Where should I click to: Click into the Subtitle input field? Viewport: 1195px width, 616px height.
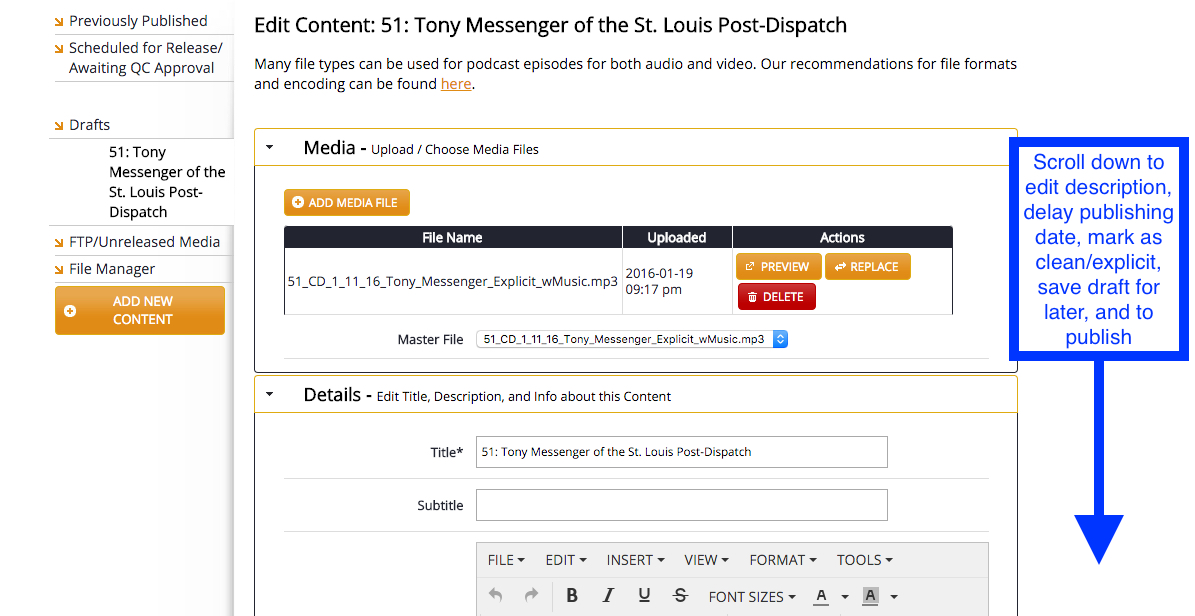[681, 505]
